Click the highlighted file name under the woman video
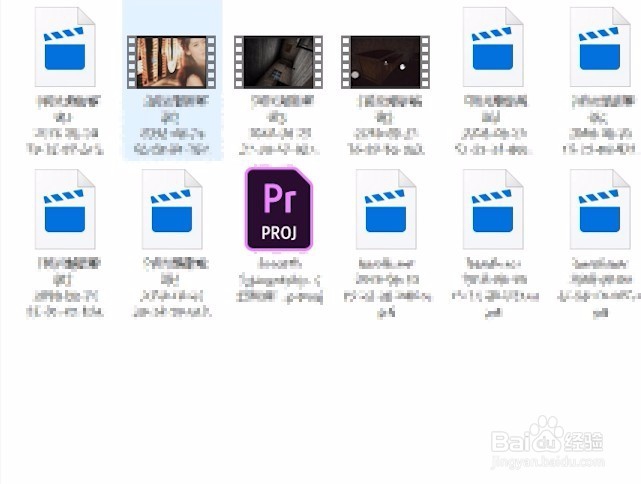Viewport: 641px width, 484px height. [172, 125]
